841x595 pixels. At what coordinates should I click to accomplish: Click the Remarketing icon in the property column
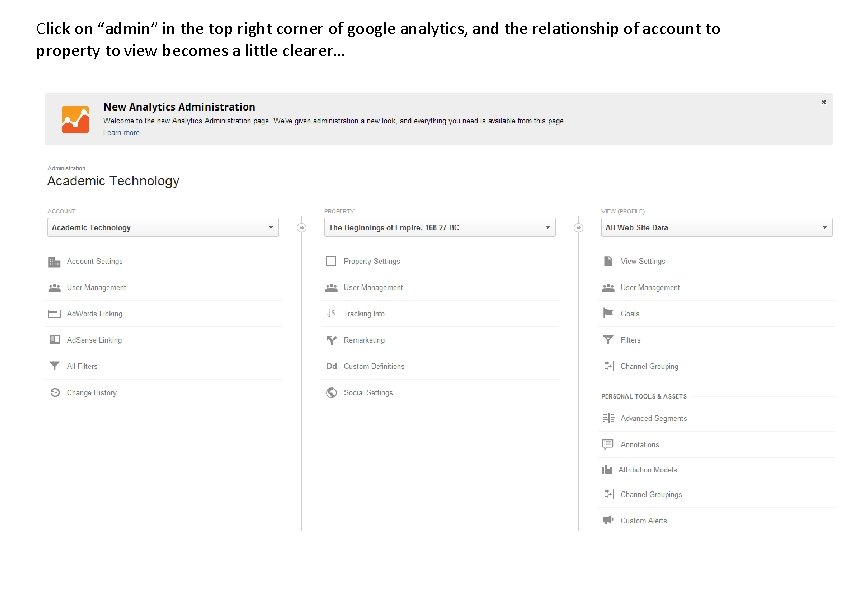click(x=331, y=340)
